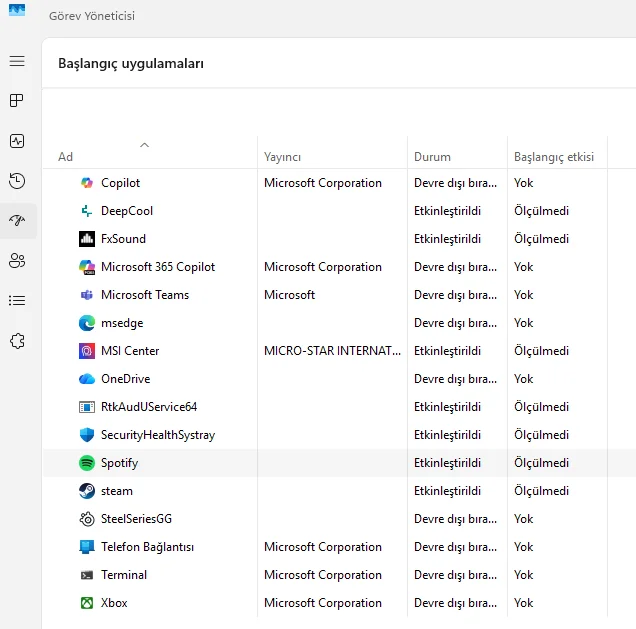Select the Telefon Bağlantısı row
Viewport: 636px width, 629px height.
coord(147,547)
